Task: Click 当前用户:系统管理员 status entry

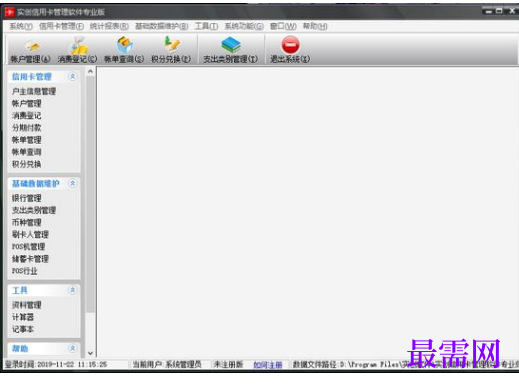Action: coord(167,365)
